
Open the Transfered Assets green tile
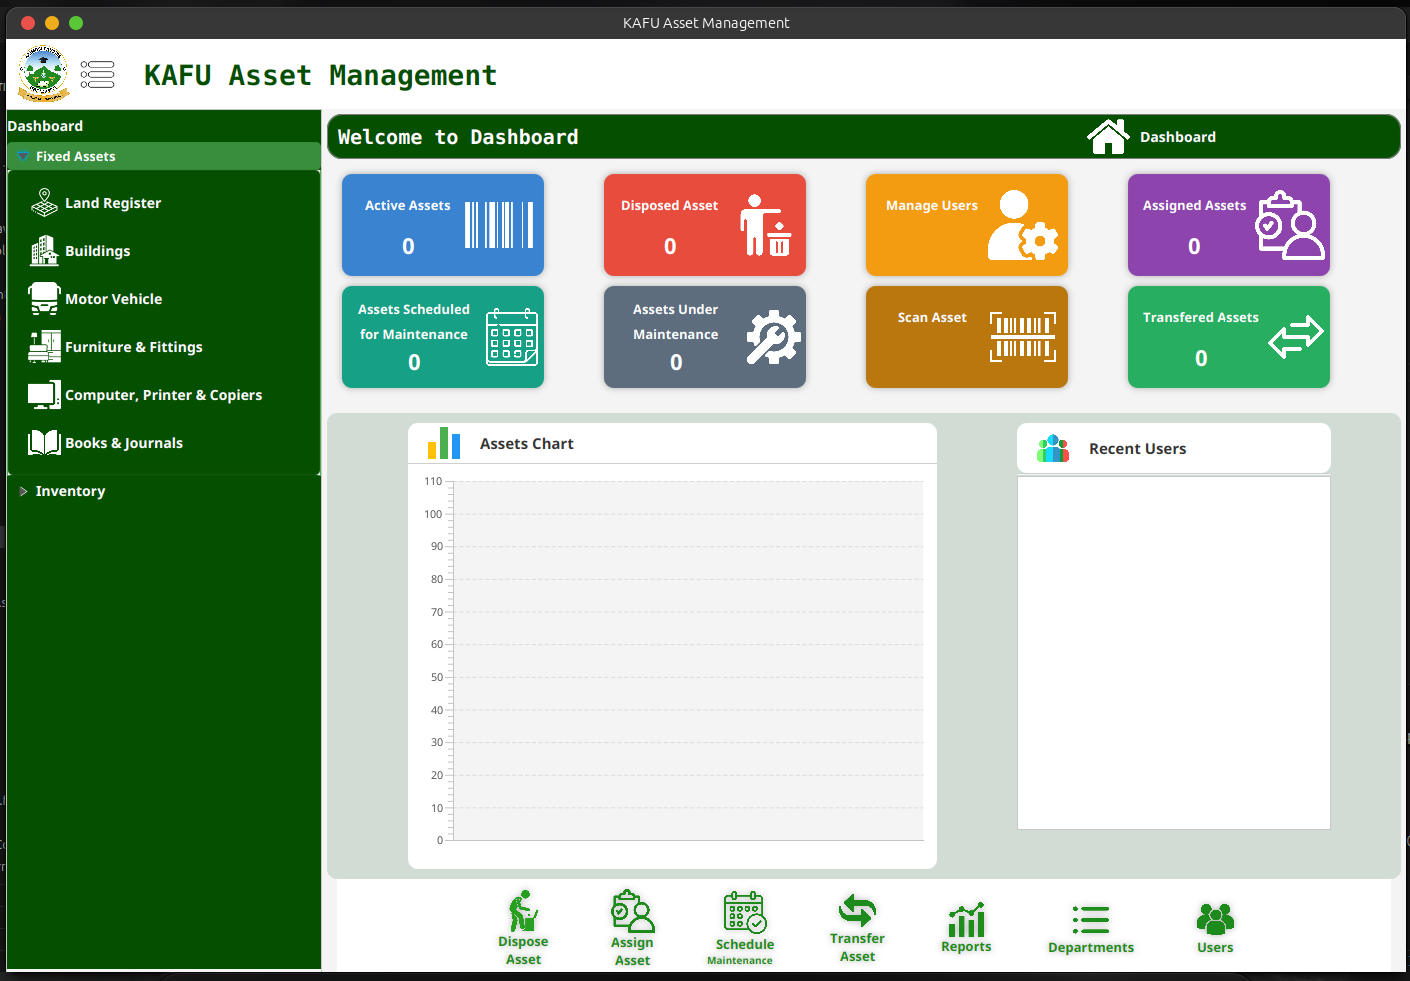(1228, 337)
